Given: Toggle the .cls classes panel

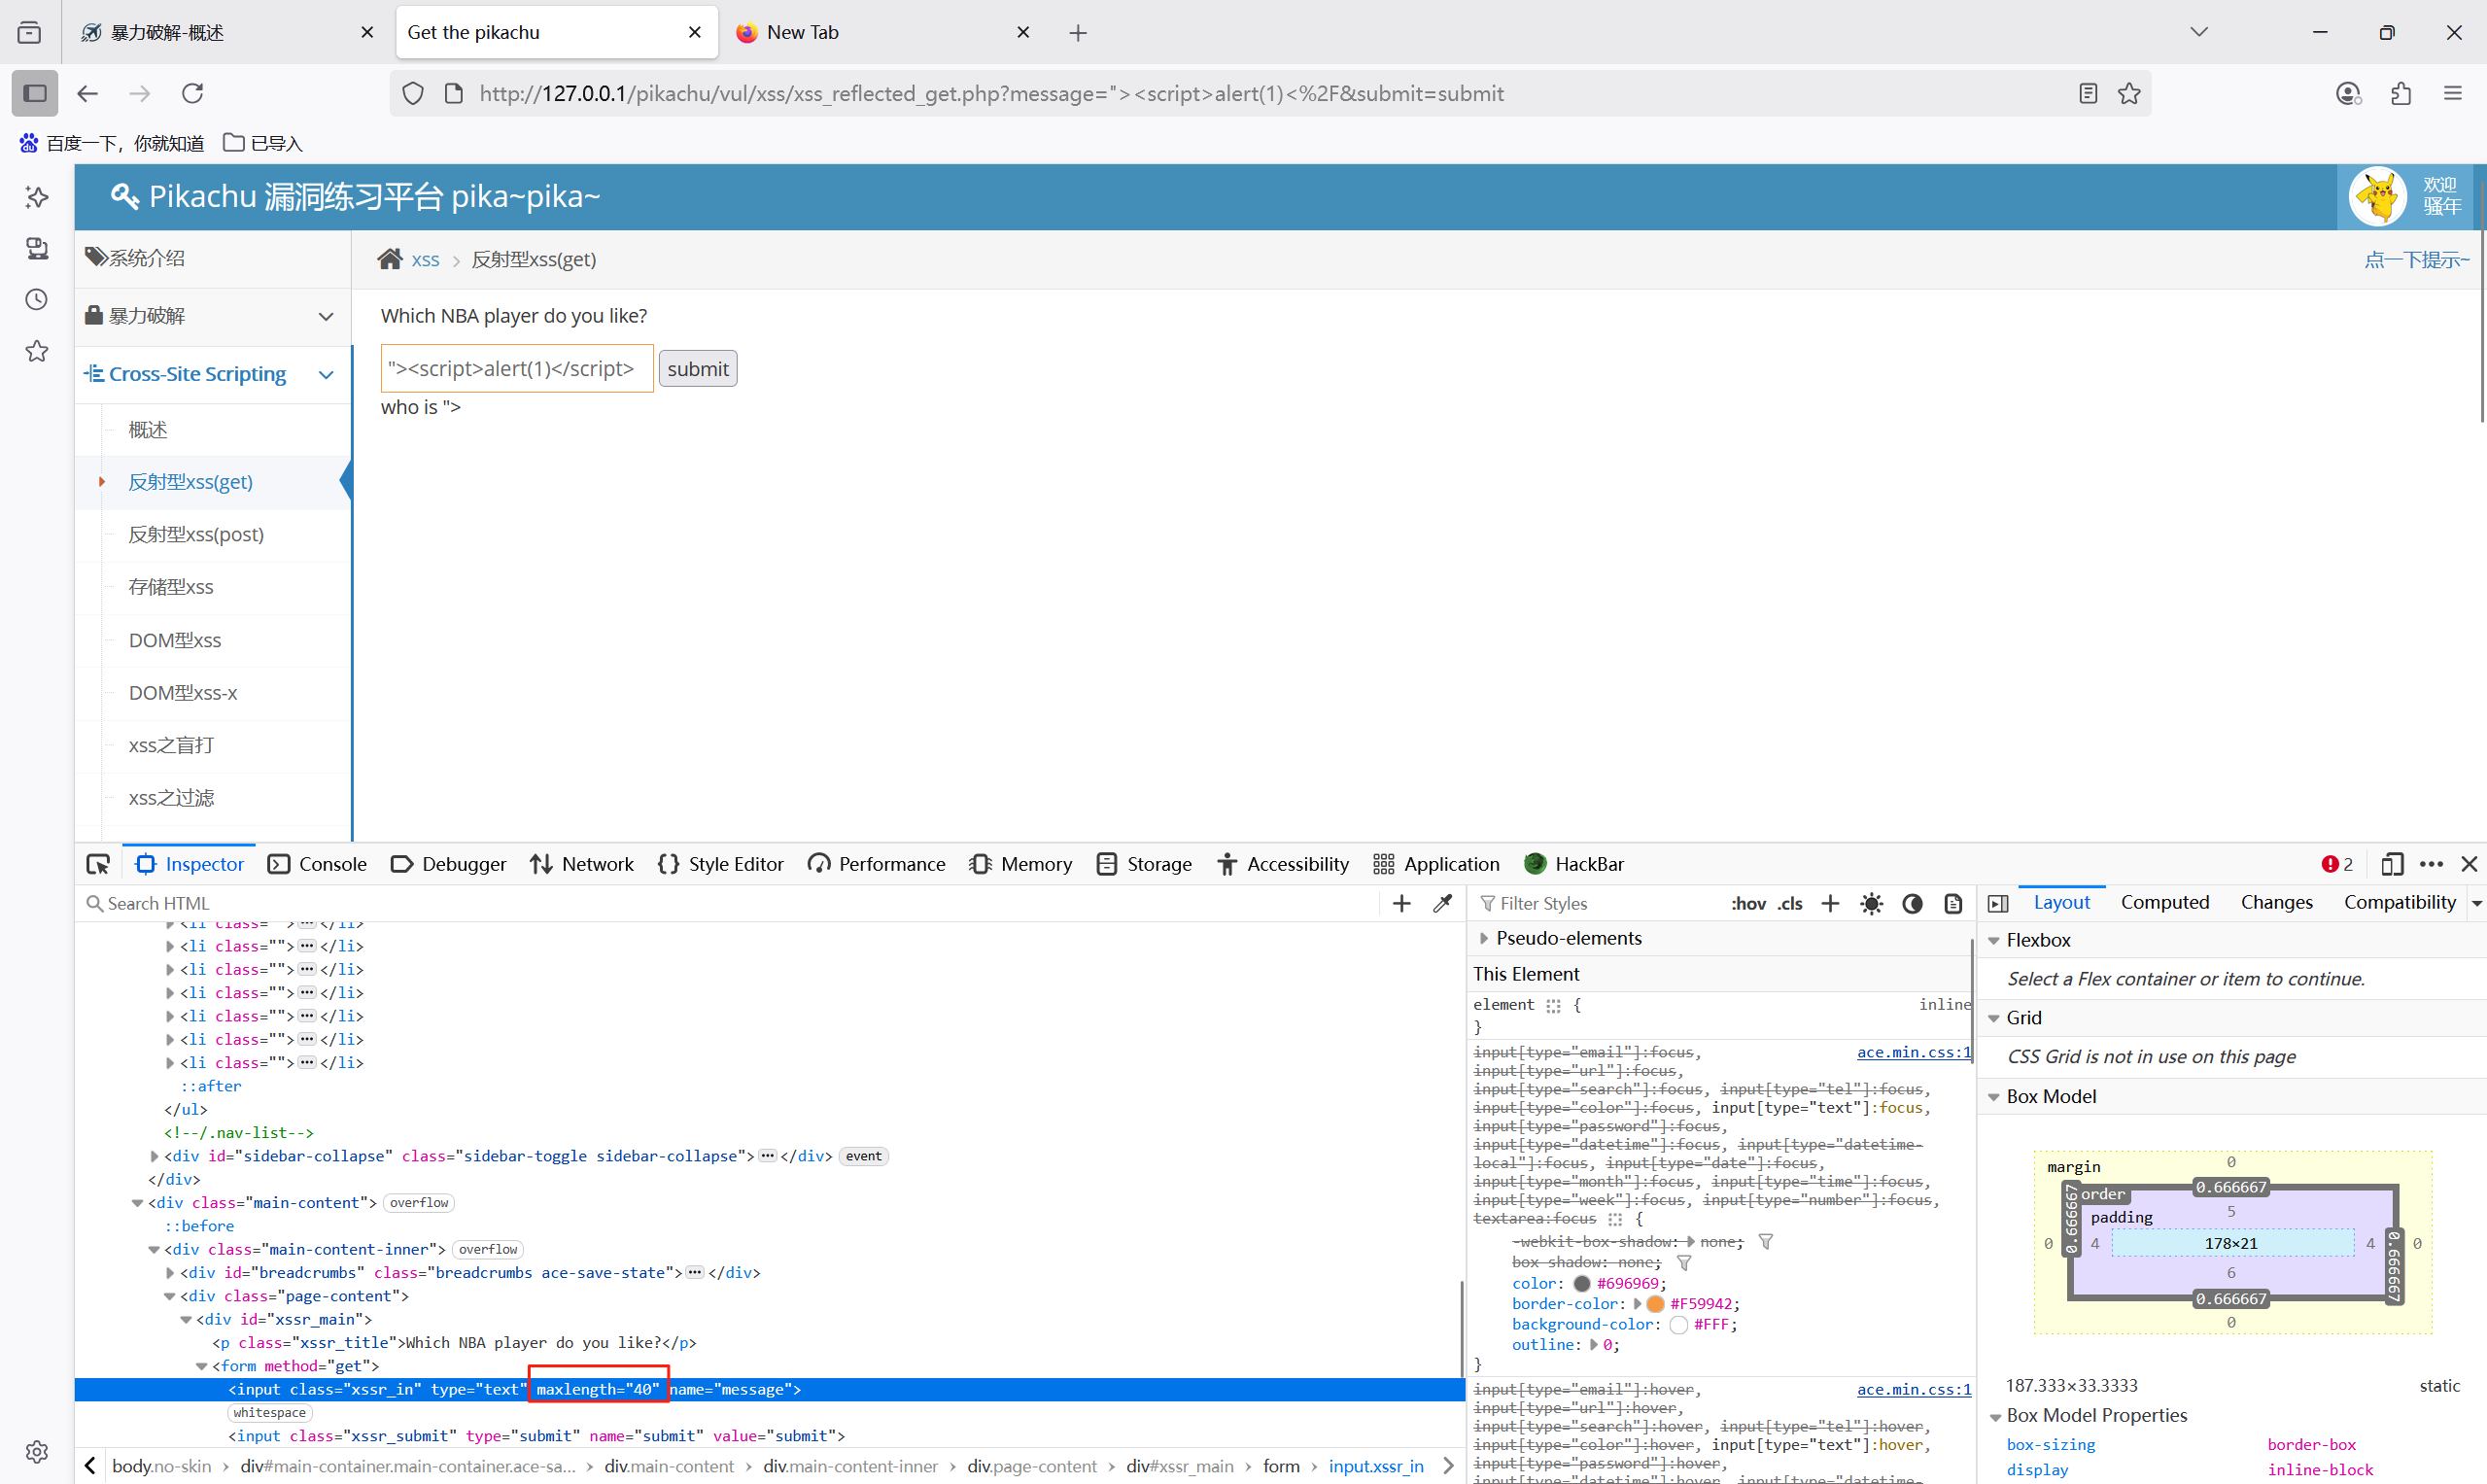Looking at the screenshot, I should tap(1789, 903).
